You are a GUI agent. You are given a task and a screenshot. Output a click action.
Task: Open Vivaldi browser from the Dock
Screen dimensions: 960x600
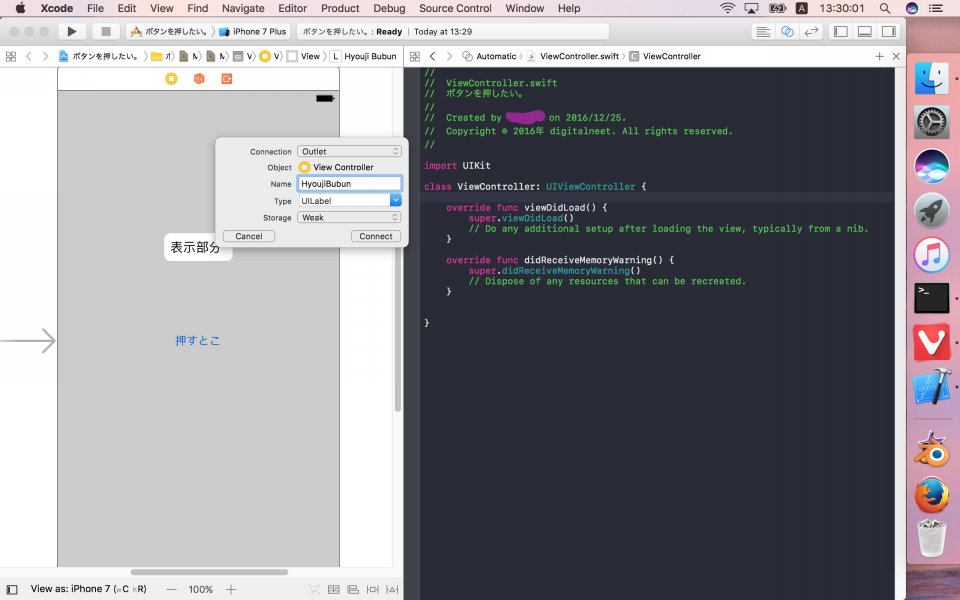click(931, 342)
